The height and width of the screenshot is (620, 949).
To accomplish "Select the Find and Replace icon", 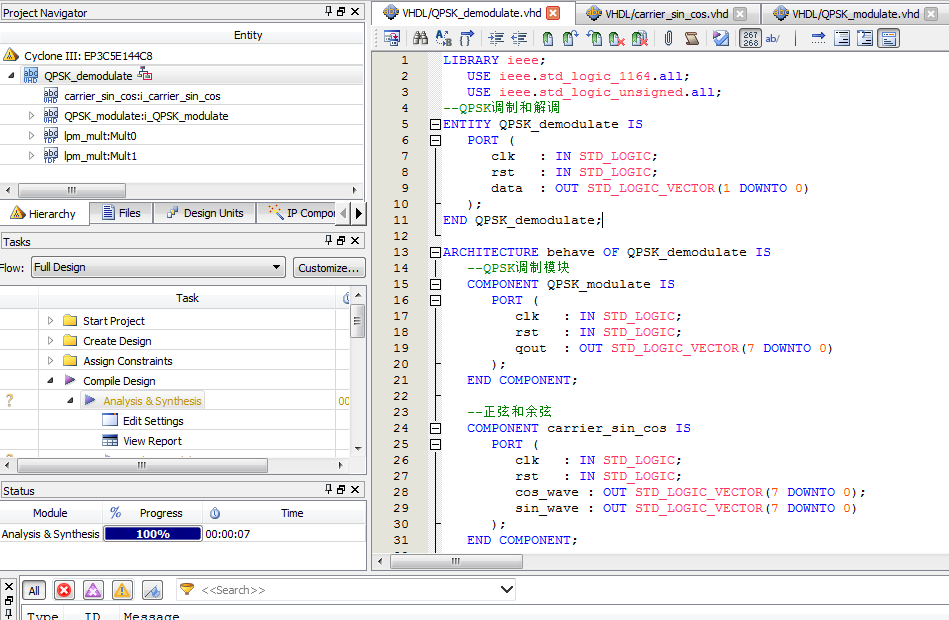I will click(441, 37).
